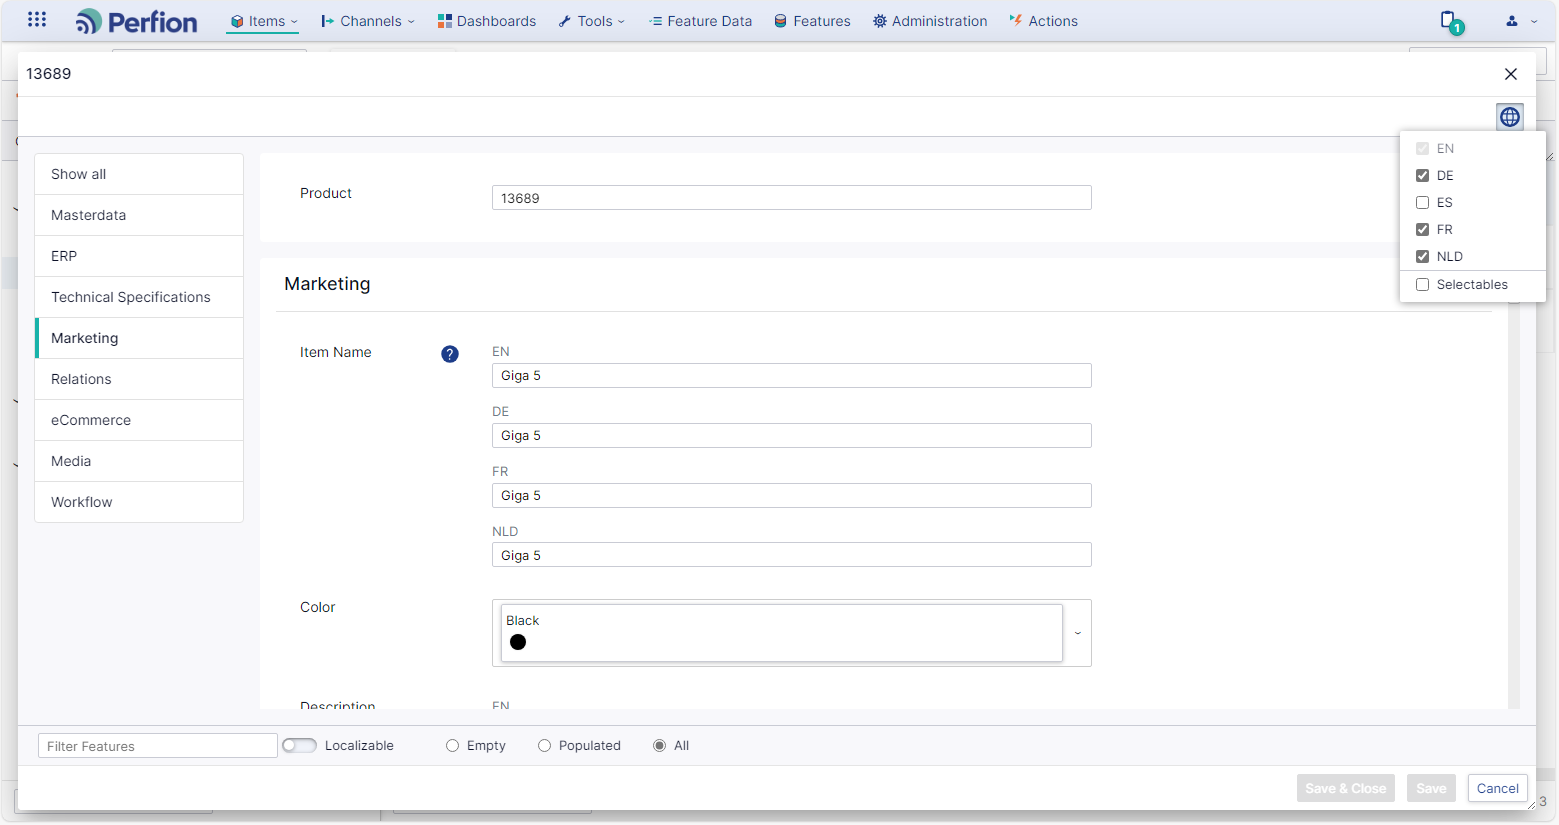Select the Show all tab
The height and width of the screenshot is (825, 1559).
139,174
